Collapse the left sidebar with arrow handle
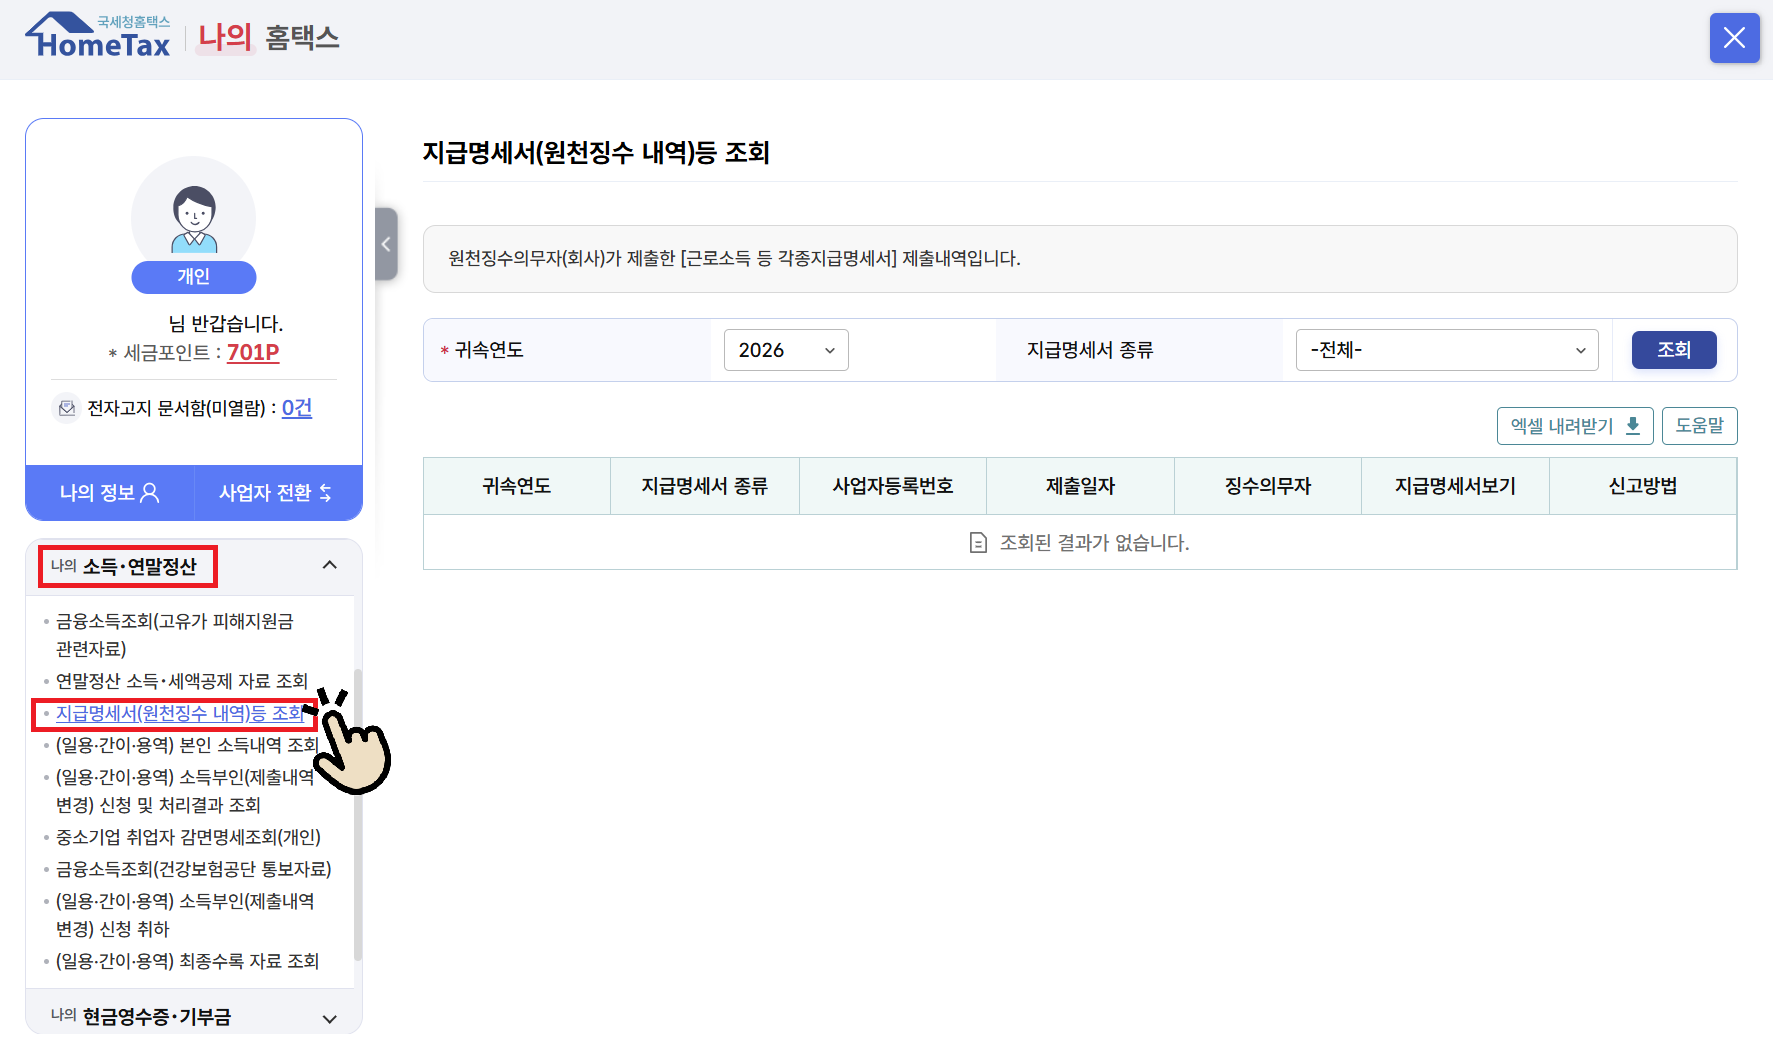Image resolution: width=1773 pixels, height=1048 pixels. (x=386, y=244)
